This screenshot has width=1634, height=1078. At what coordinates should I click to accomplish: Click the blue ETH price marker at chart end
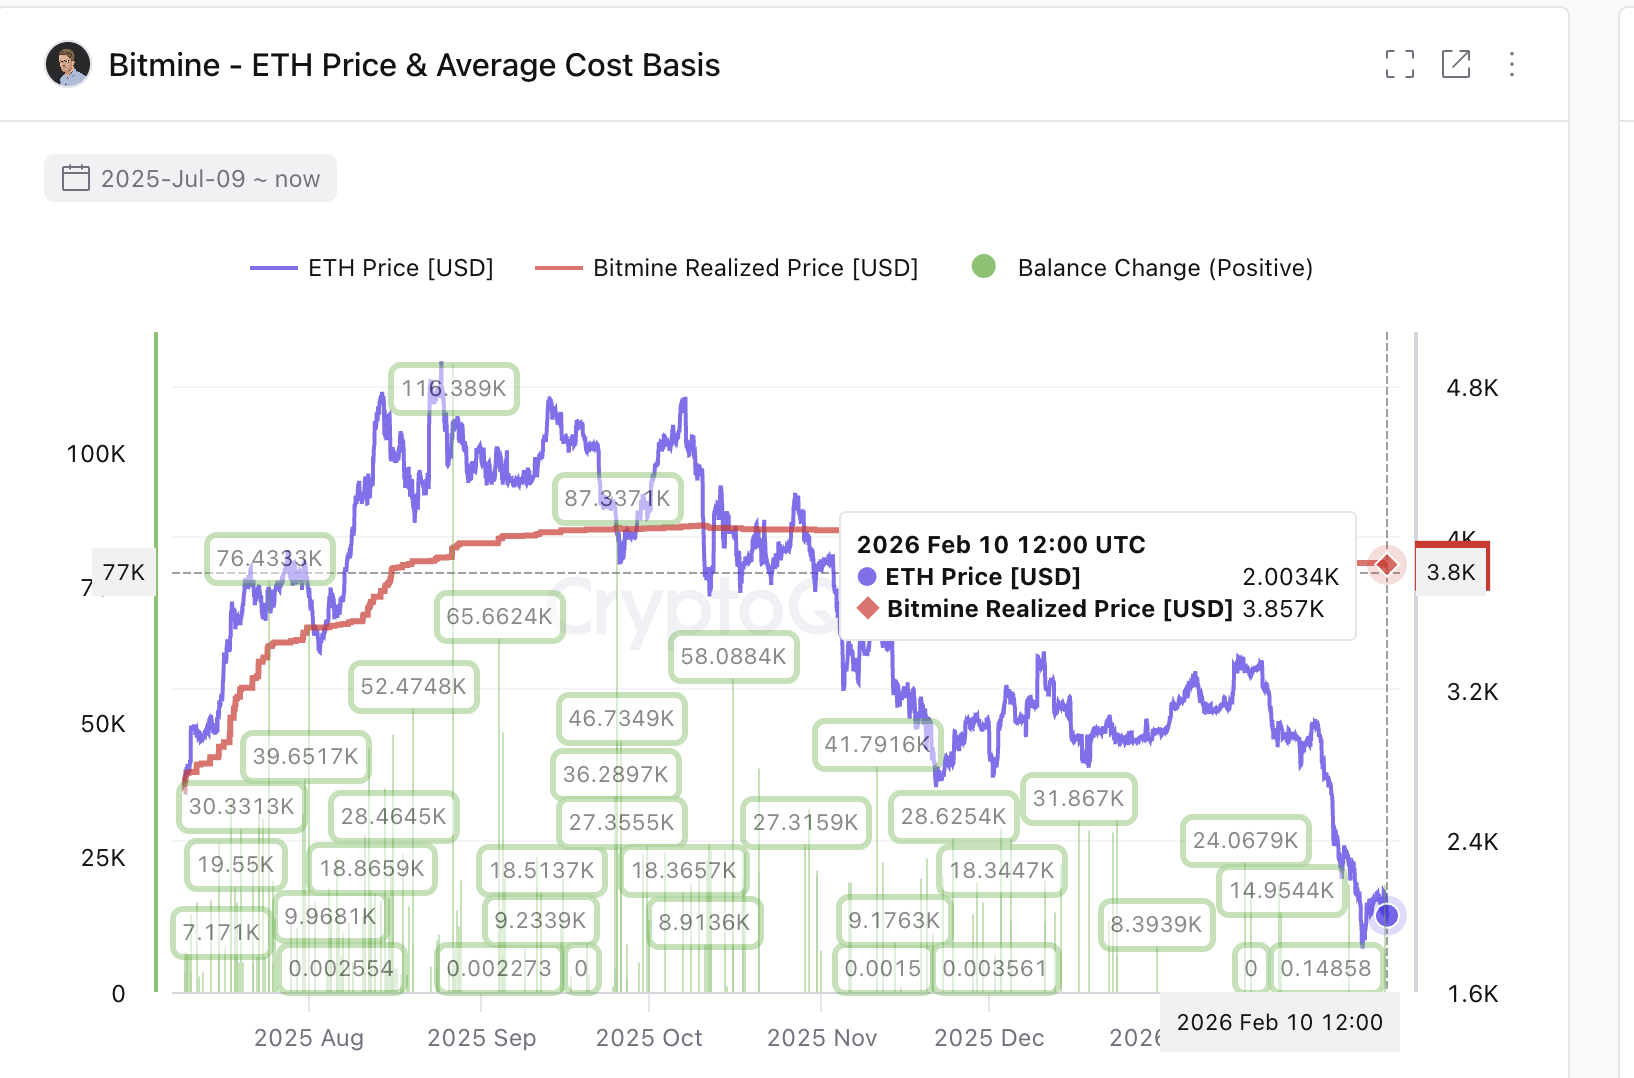tap(1386, 915)
